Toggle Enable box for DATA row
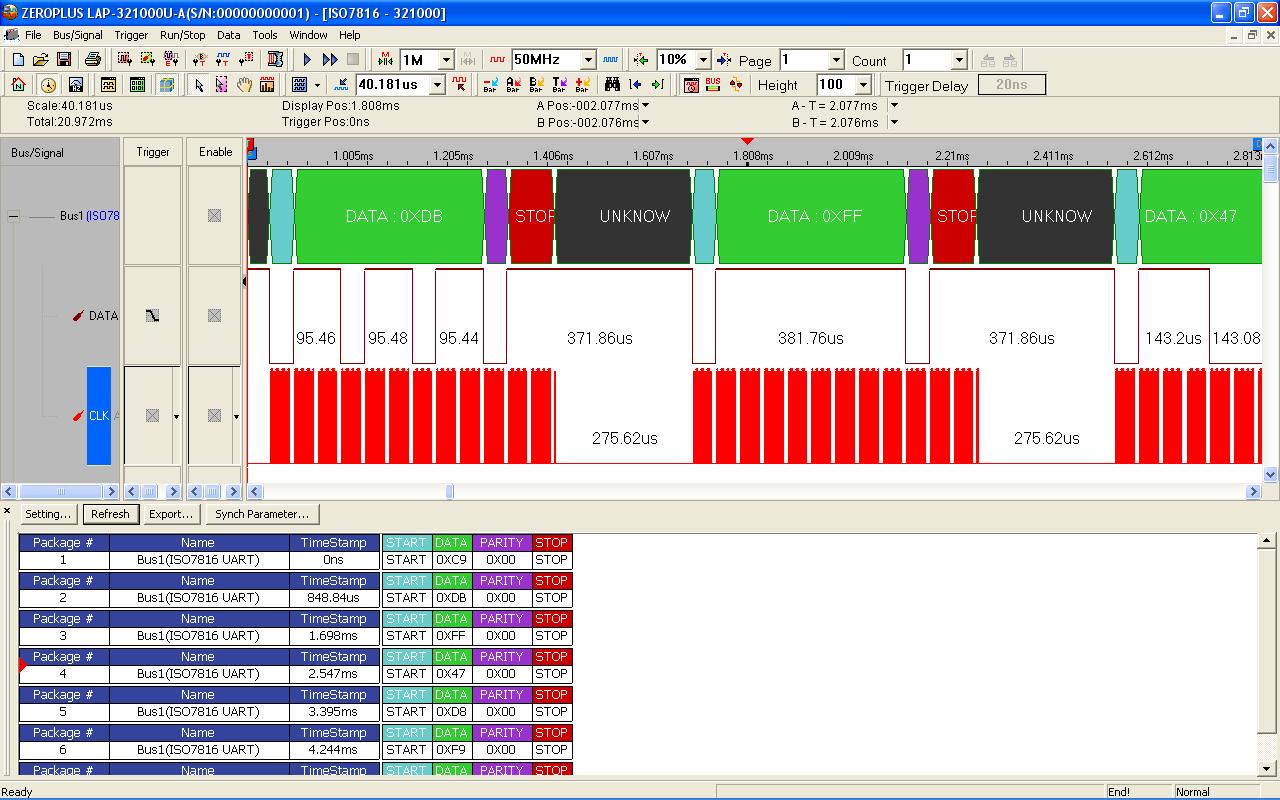 [x=214, y=315]
